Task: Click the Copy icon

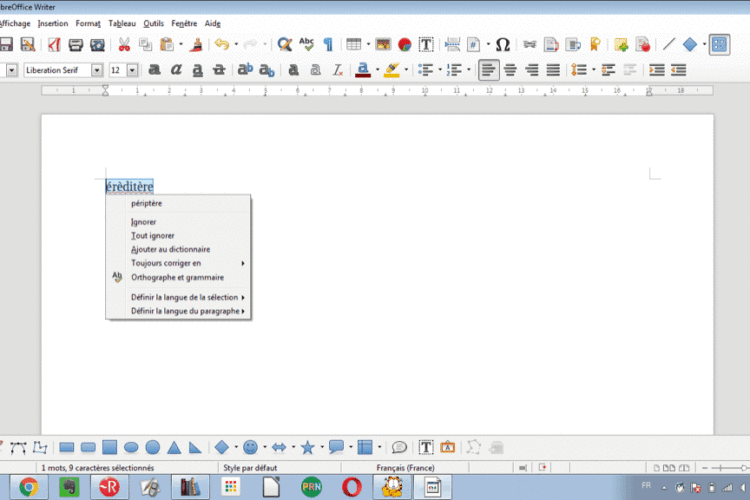Action: coord(145,44)
